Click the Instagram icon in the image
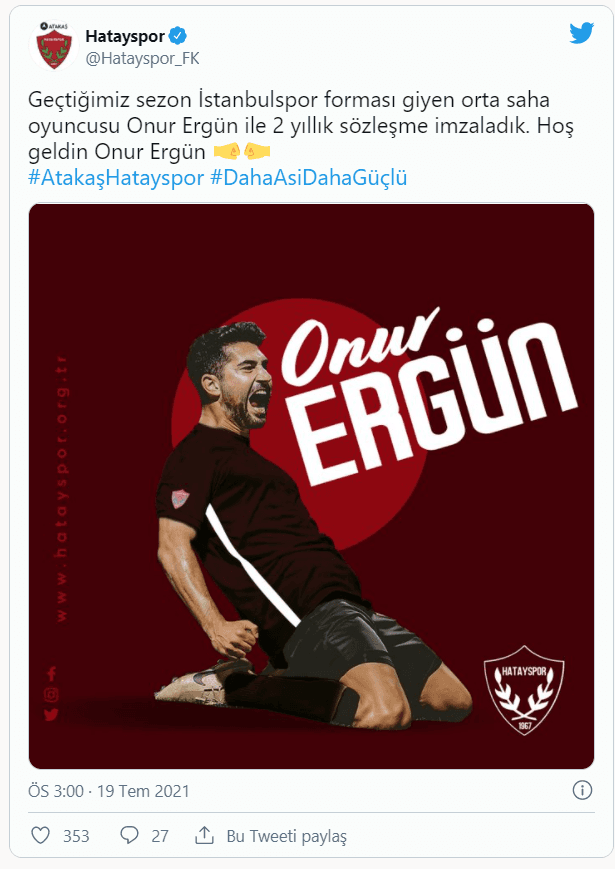615x869 pixels. click(x=52, y=694)
